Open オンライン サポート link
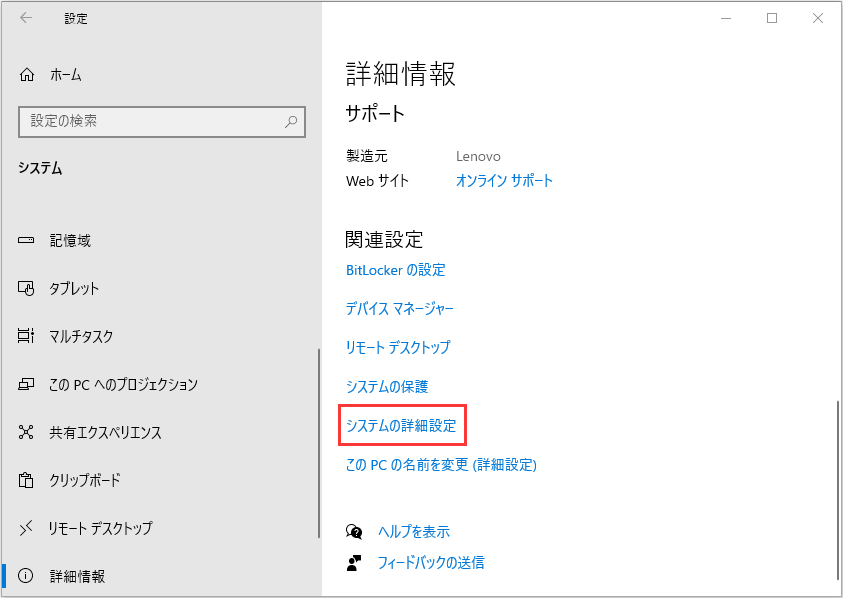 [x=504, y=181]
